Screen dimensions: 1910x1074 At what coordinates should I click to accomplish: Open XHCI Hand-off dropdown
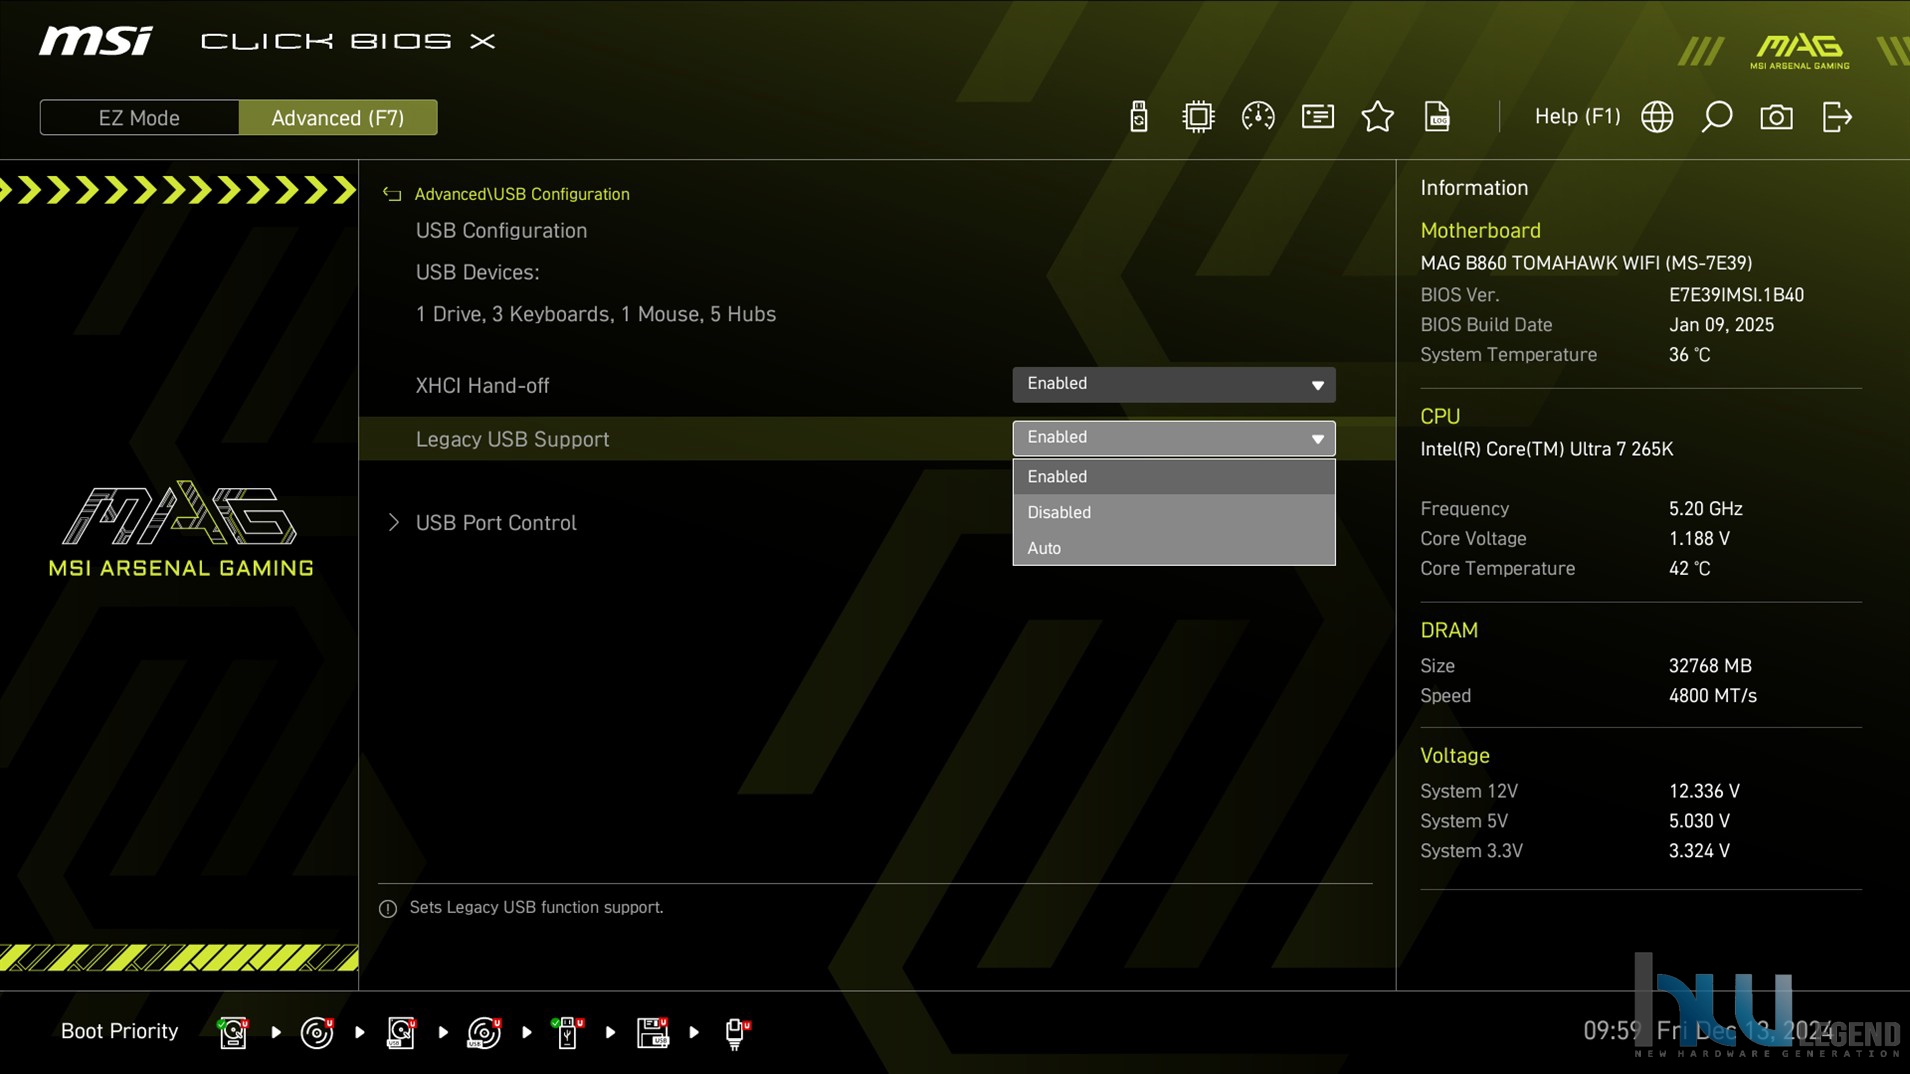[1173, 384]
